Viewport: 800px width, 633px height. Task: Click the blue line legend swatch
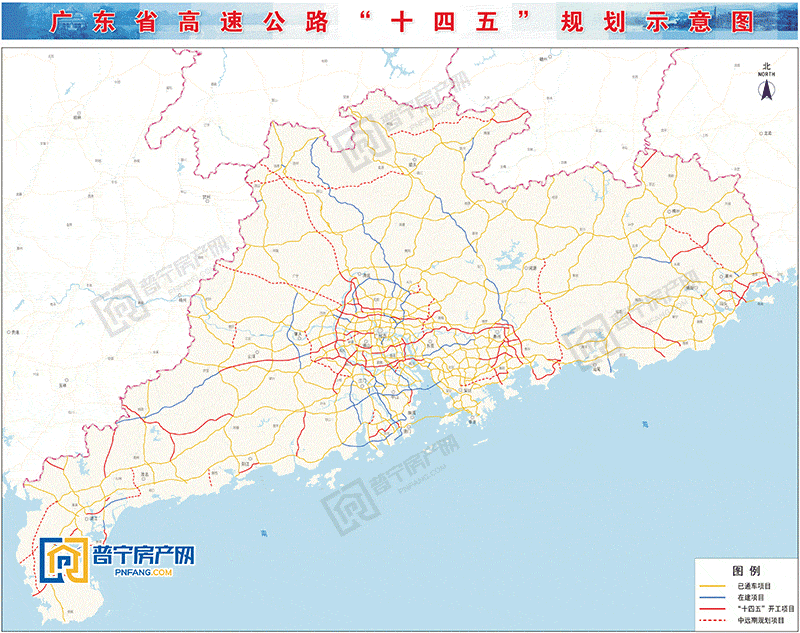[712, 596]
